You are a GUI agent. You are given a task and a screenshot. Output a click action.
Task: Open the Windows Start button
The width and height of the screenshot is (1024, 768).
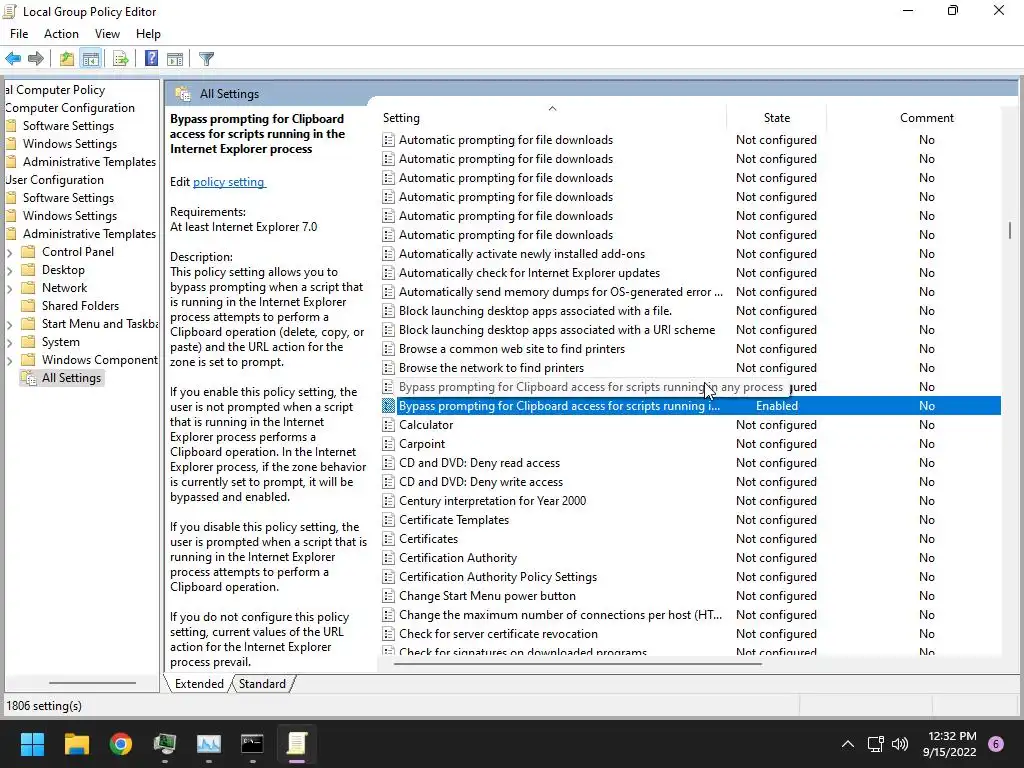point(32,744)
